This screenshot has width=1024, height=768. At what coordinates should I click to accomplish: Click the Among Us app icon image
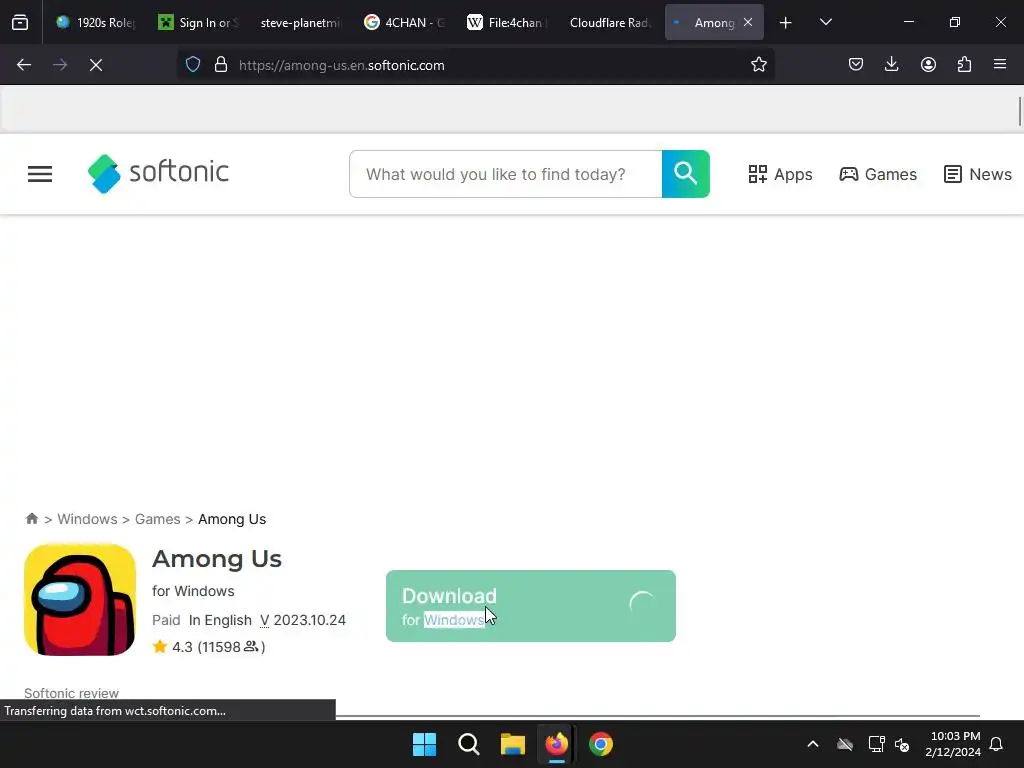point(80,600)
